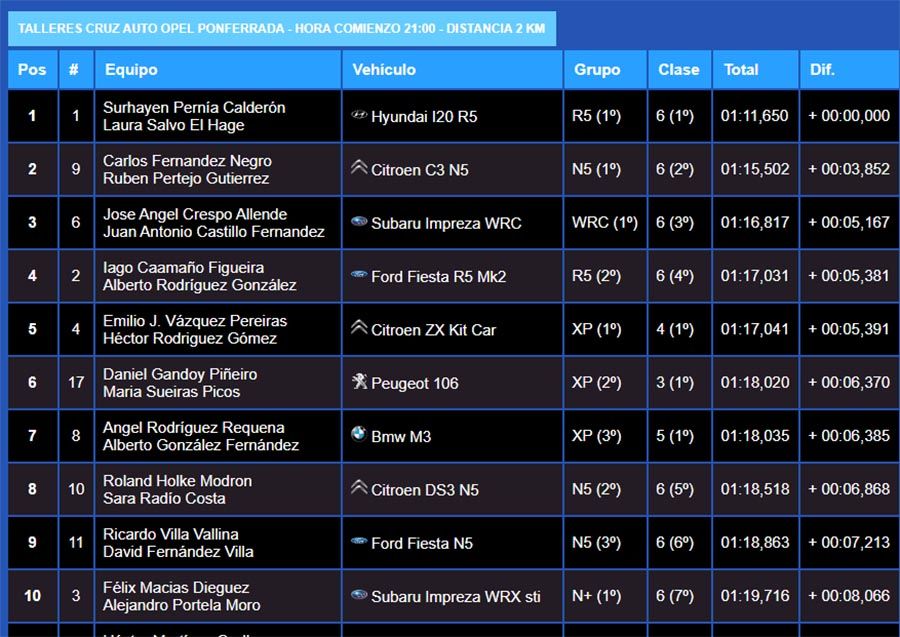Select the Talleres Cruz Auto Opel Ponferrada stage title
The height and width of the screenshot is (637, 900).
point(282,28)
